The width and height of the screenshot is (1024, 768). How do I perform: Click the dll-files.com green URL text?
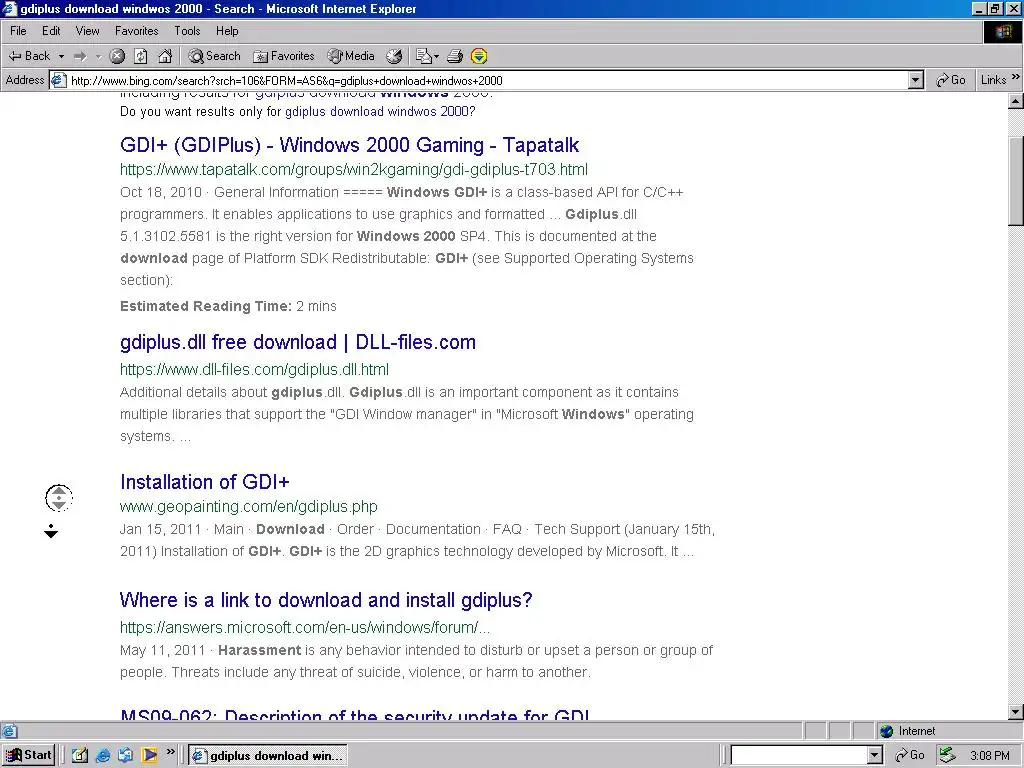[x=254, y=370]
